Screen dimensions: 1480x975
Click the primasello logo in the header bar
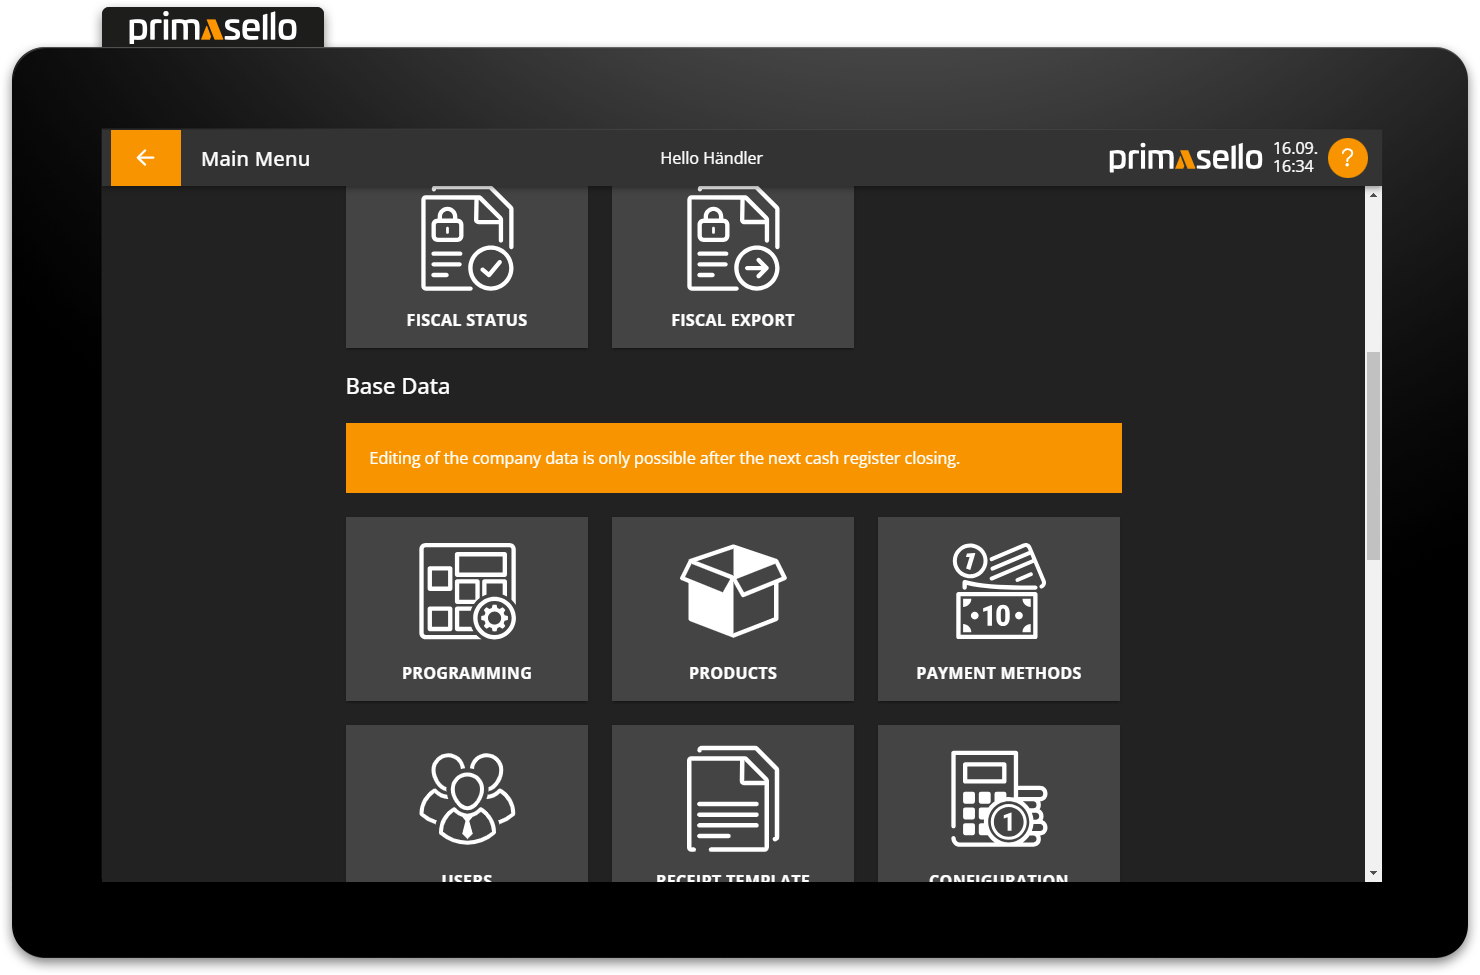point(1185,158)
